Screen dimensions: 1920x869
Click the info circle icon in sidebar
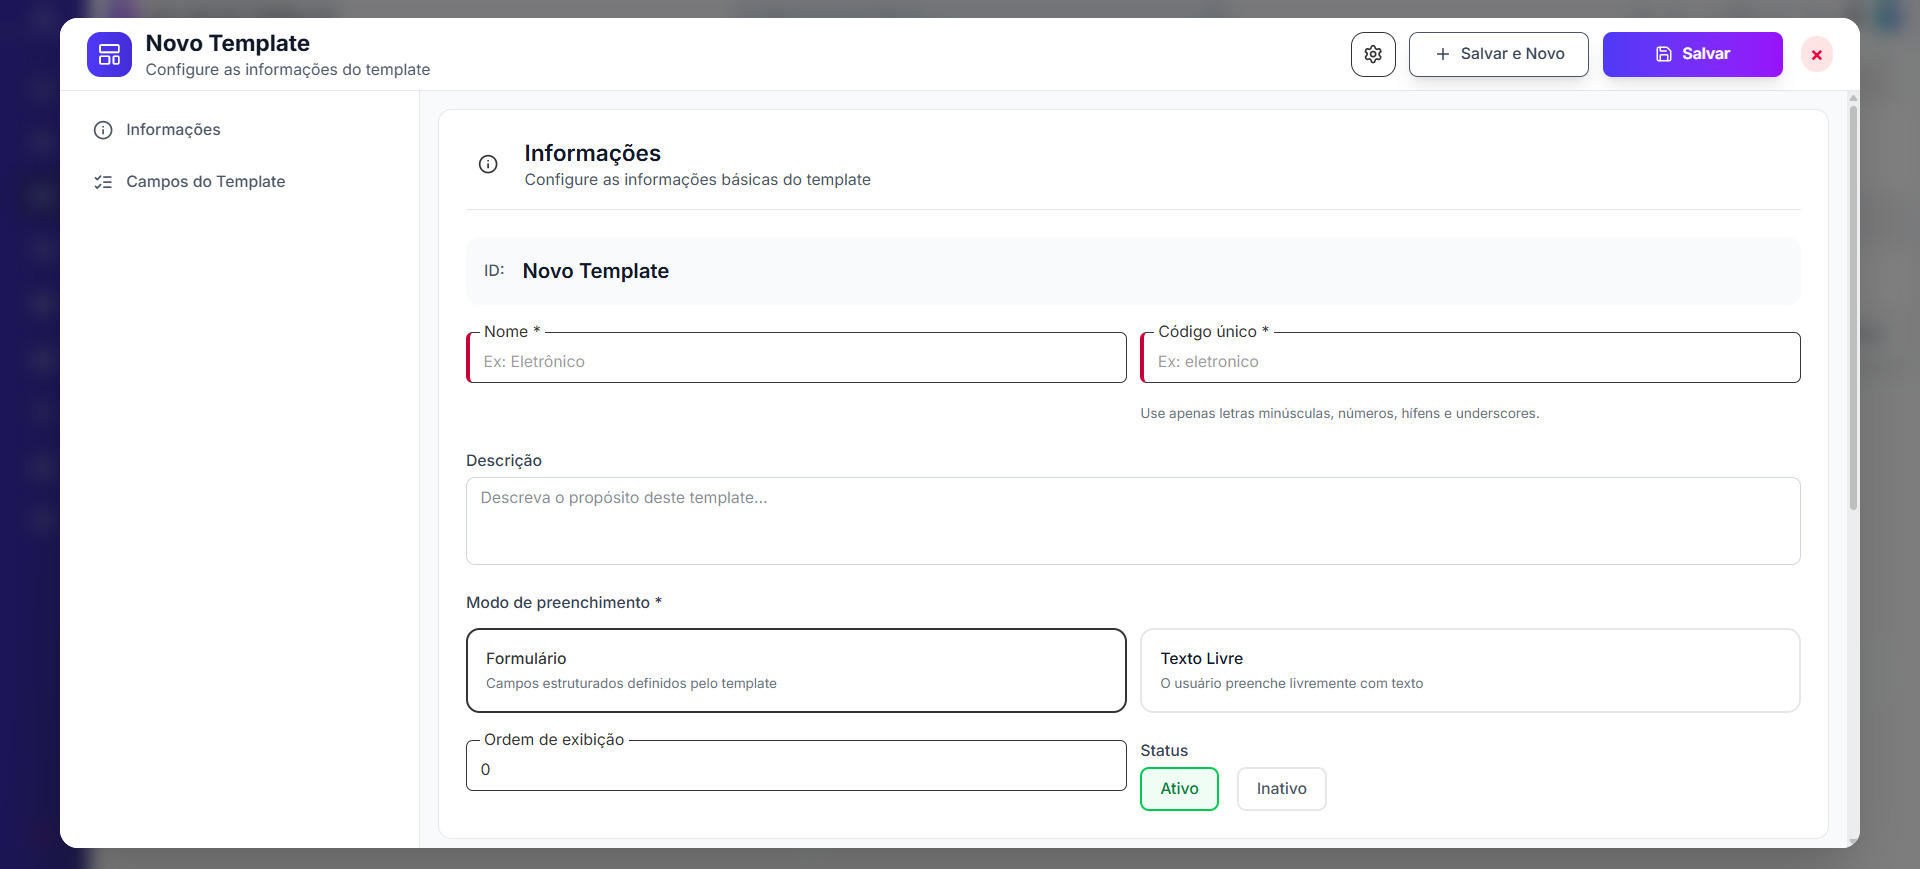pos(103,130)
